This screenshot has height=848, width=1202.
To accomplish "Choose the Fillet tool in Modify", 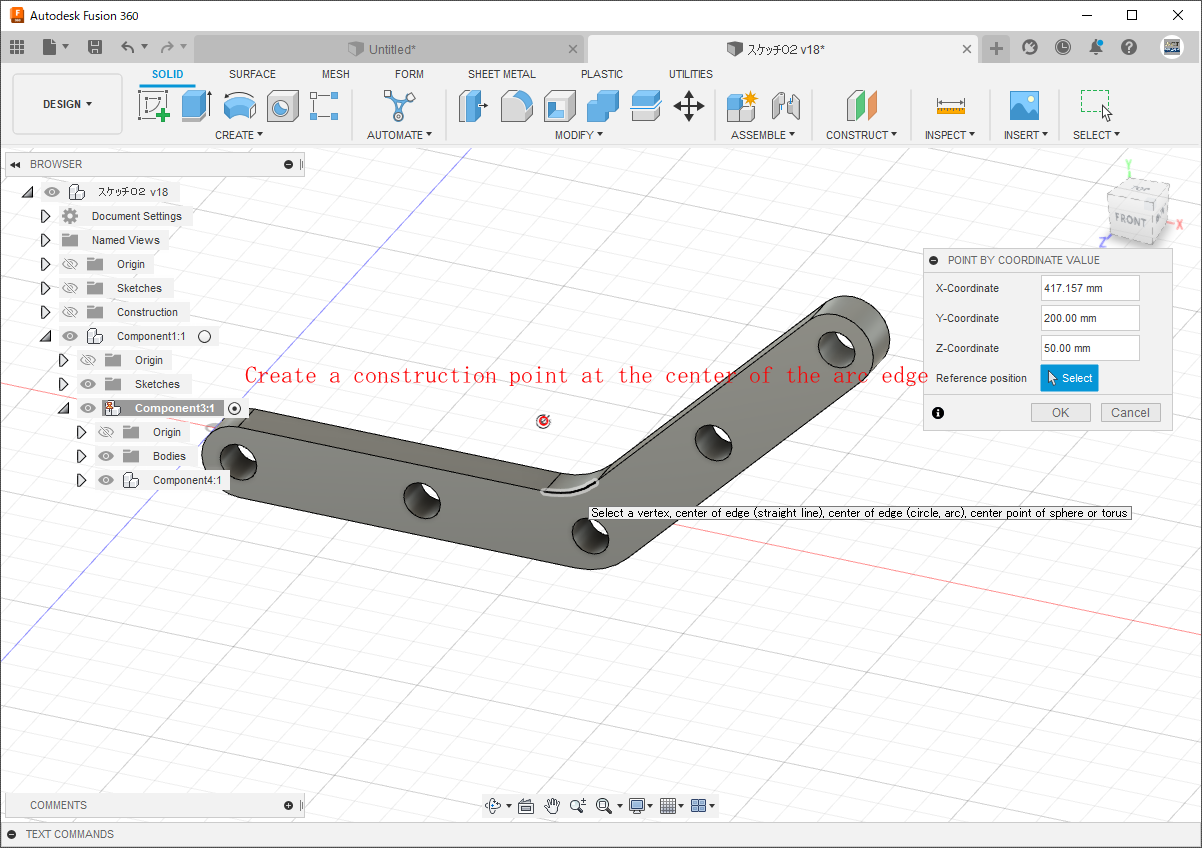I will 516,105.
